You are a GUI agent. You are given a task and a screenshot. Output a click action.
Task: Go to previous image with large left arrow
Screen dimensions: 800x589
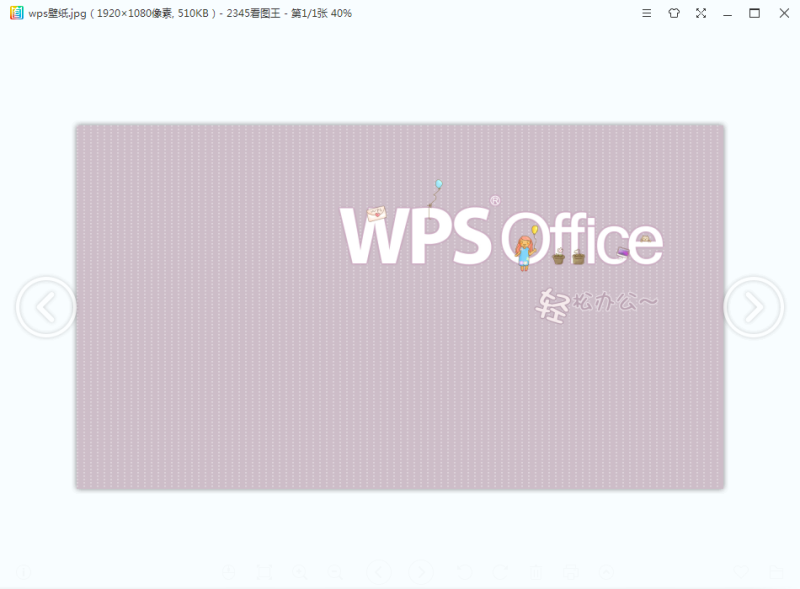click(x=46, y=307)
